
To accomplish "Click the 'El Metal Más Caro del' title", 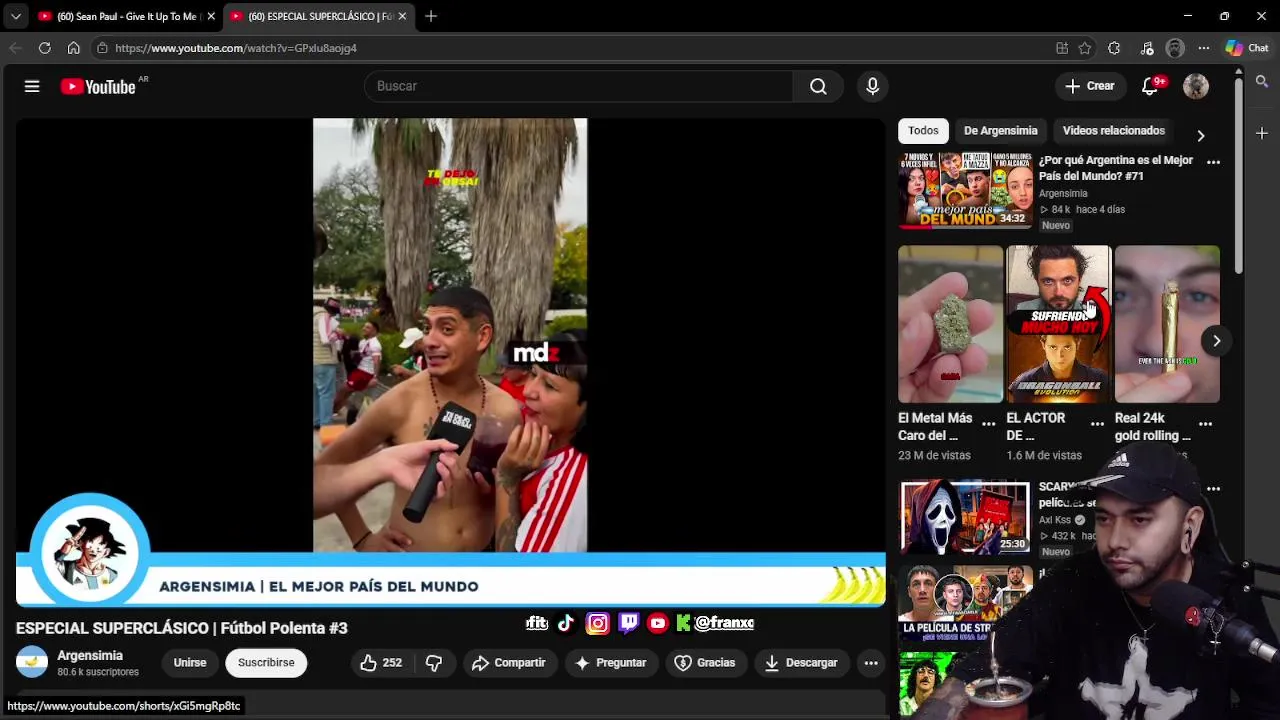I will [x=935, y=427].
